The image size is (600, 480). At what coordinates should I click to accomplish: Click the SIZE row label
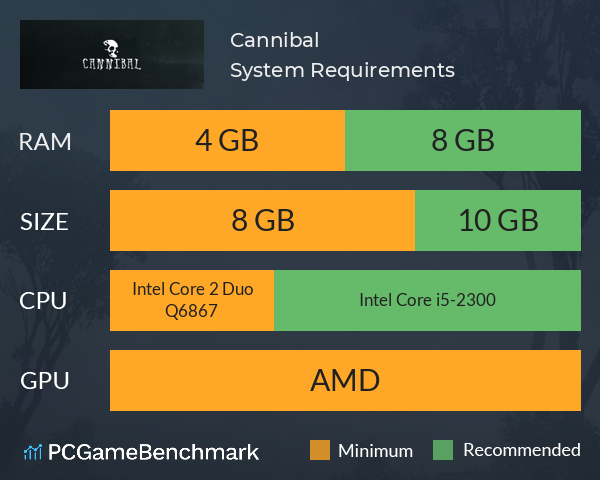point(44,222)
